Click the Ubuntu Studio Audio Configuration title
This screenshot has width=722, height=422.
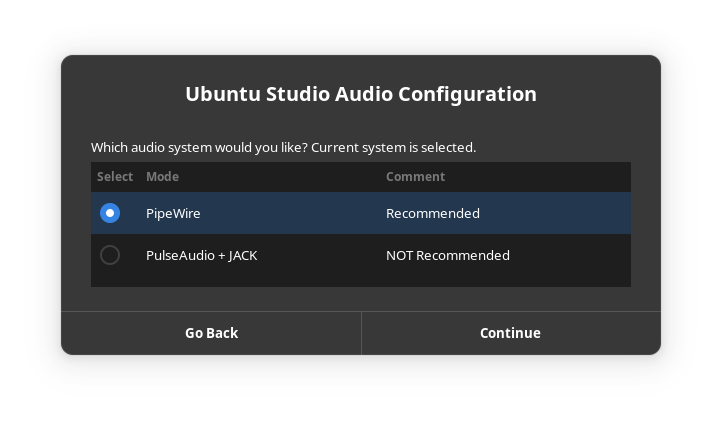[360, 94]
